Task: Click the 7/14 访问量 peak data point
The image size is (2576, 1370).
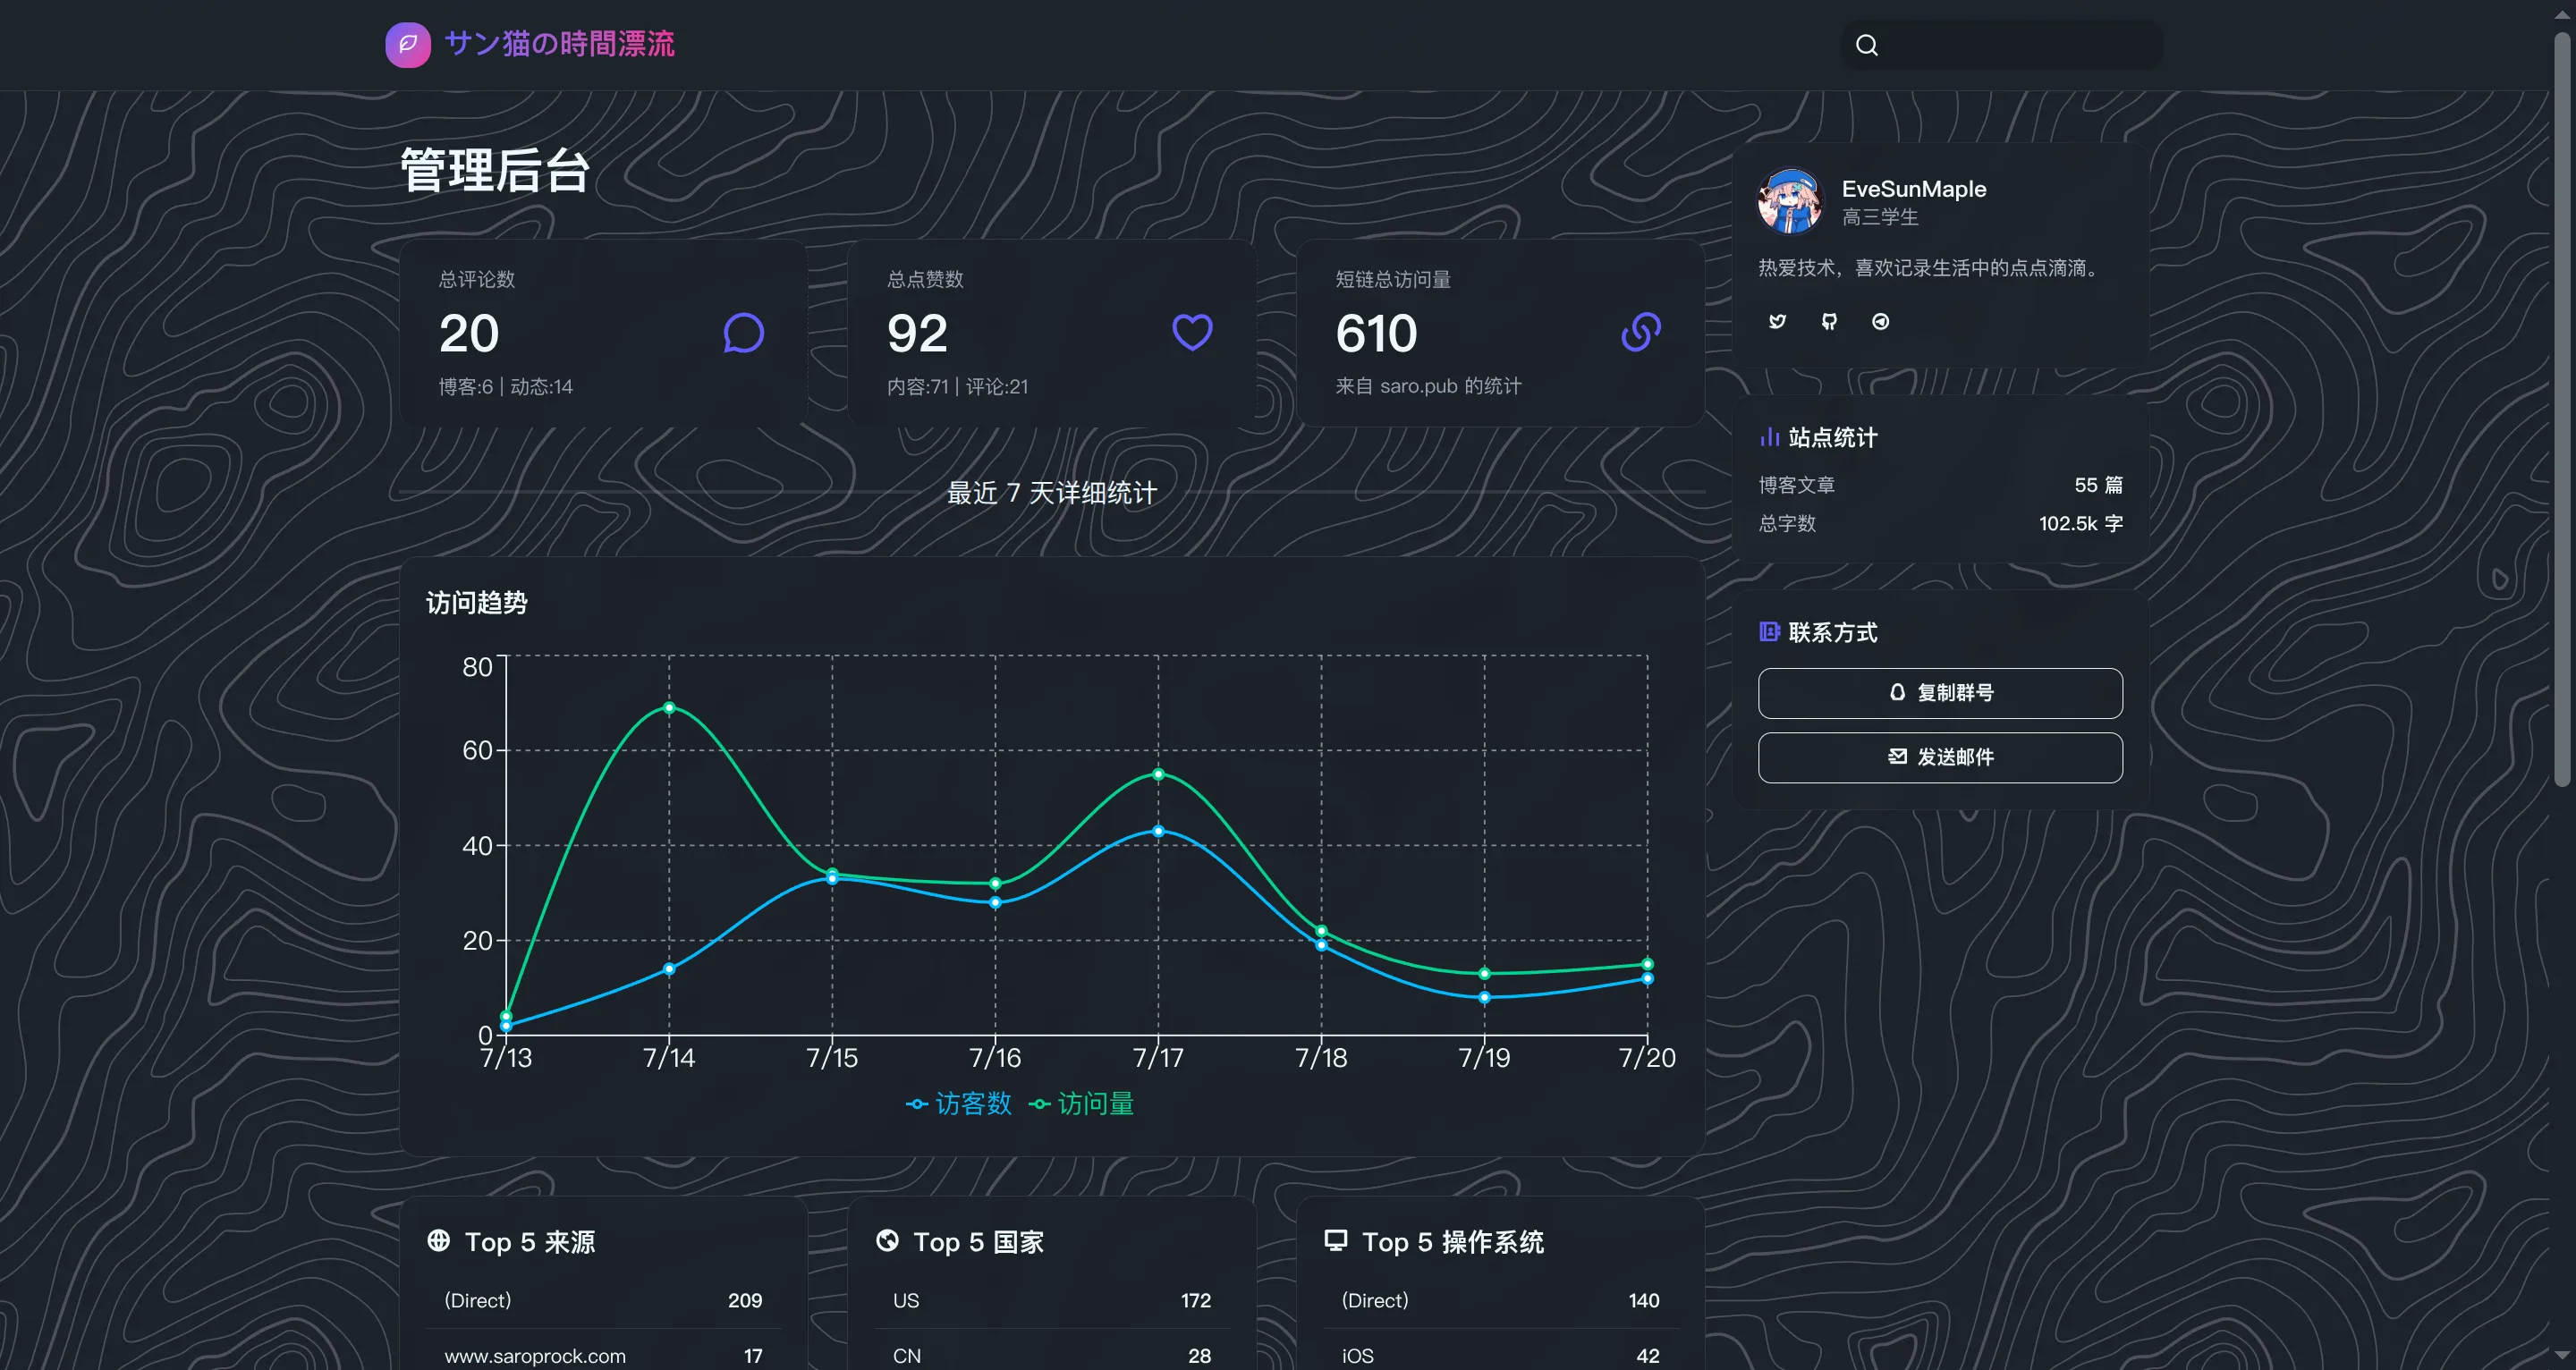Action: tap(669, 708)
